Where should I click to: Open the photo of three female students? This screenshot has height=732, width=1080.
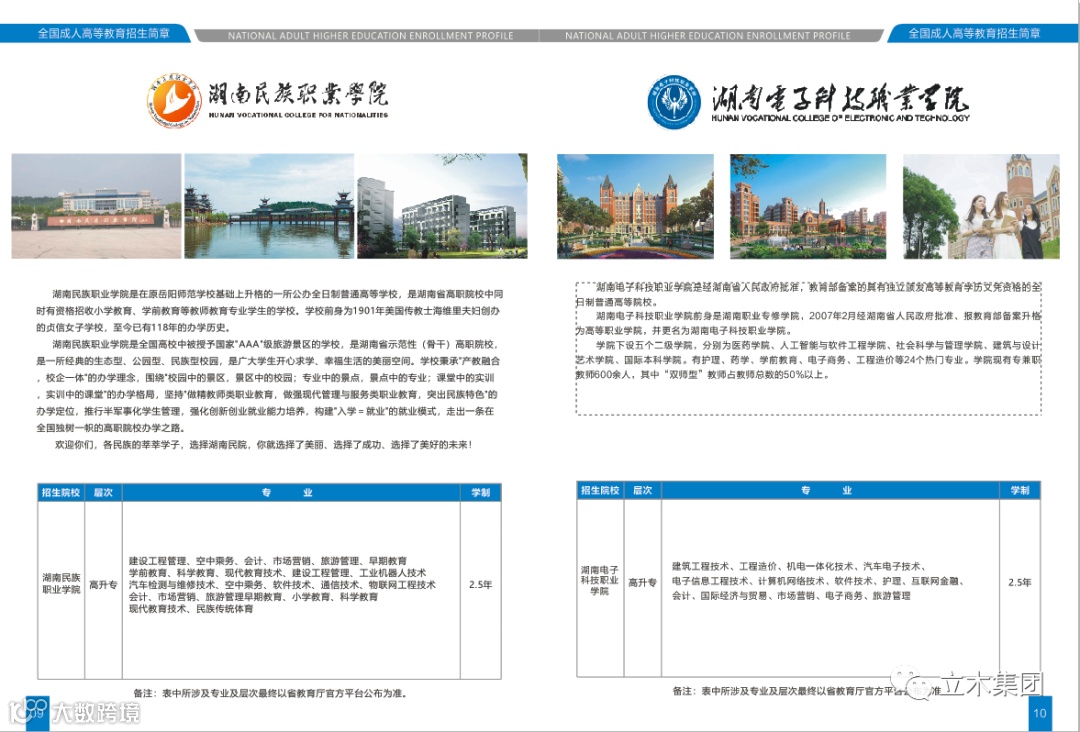pyautogui.click(x=981, y=206)
